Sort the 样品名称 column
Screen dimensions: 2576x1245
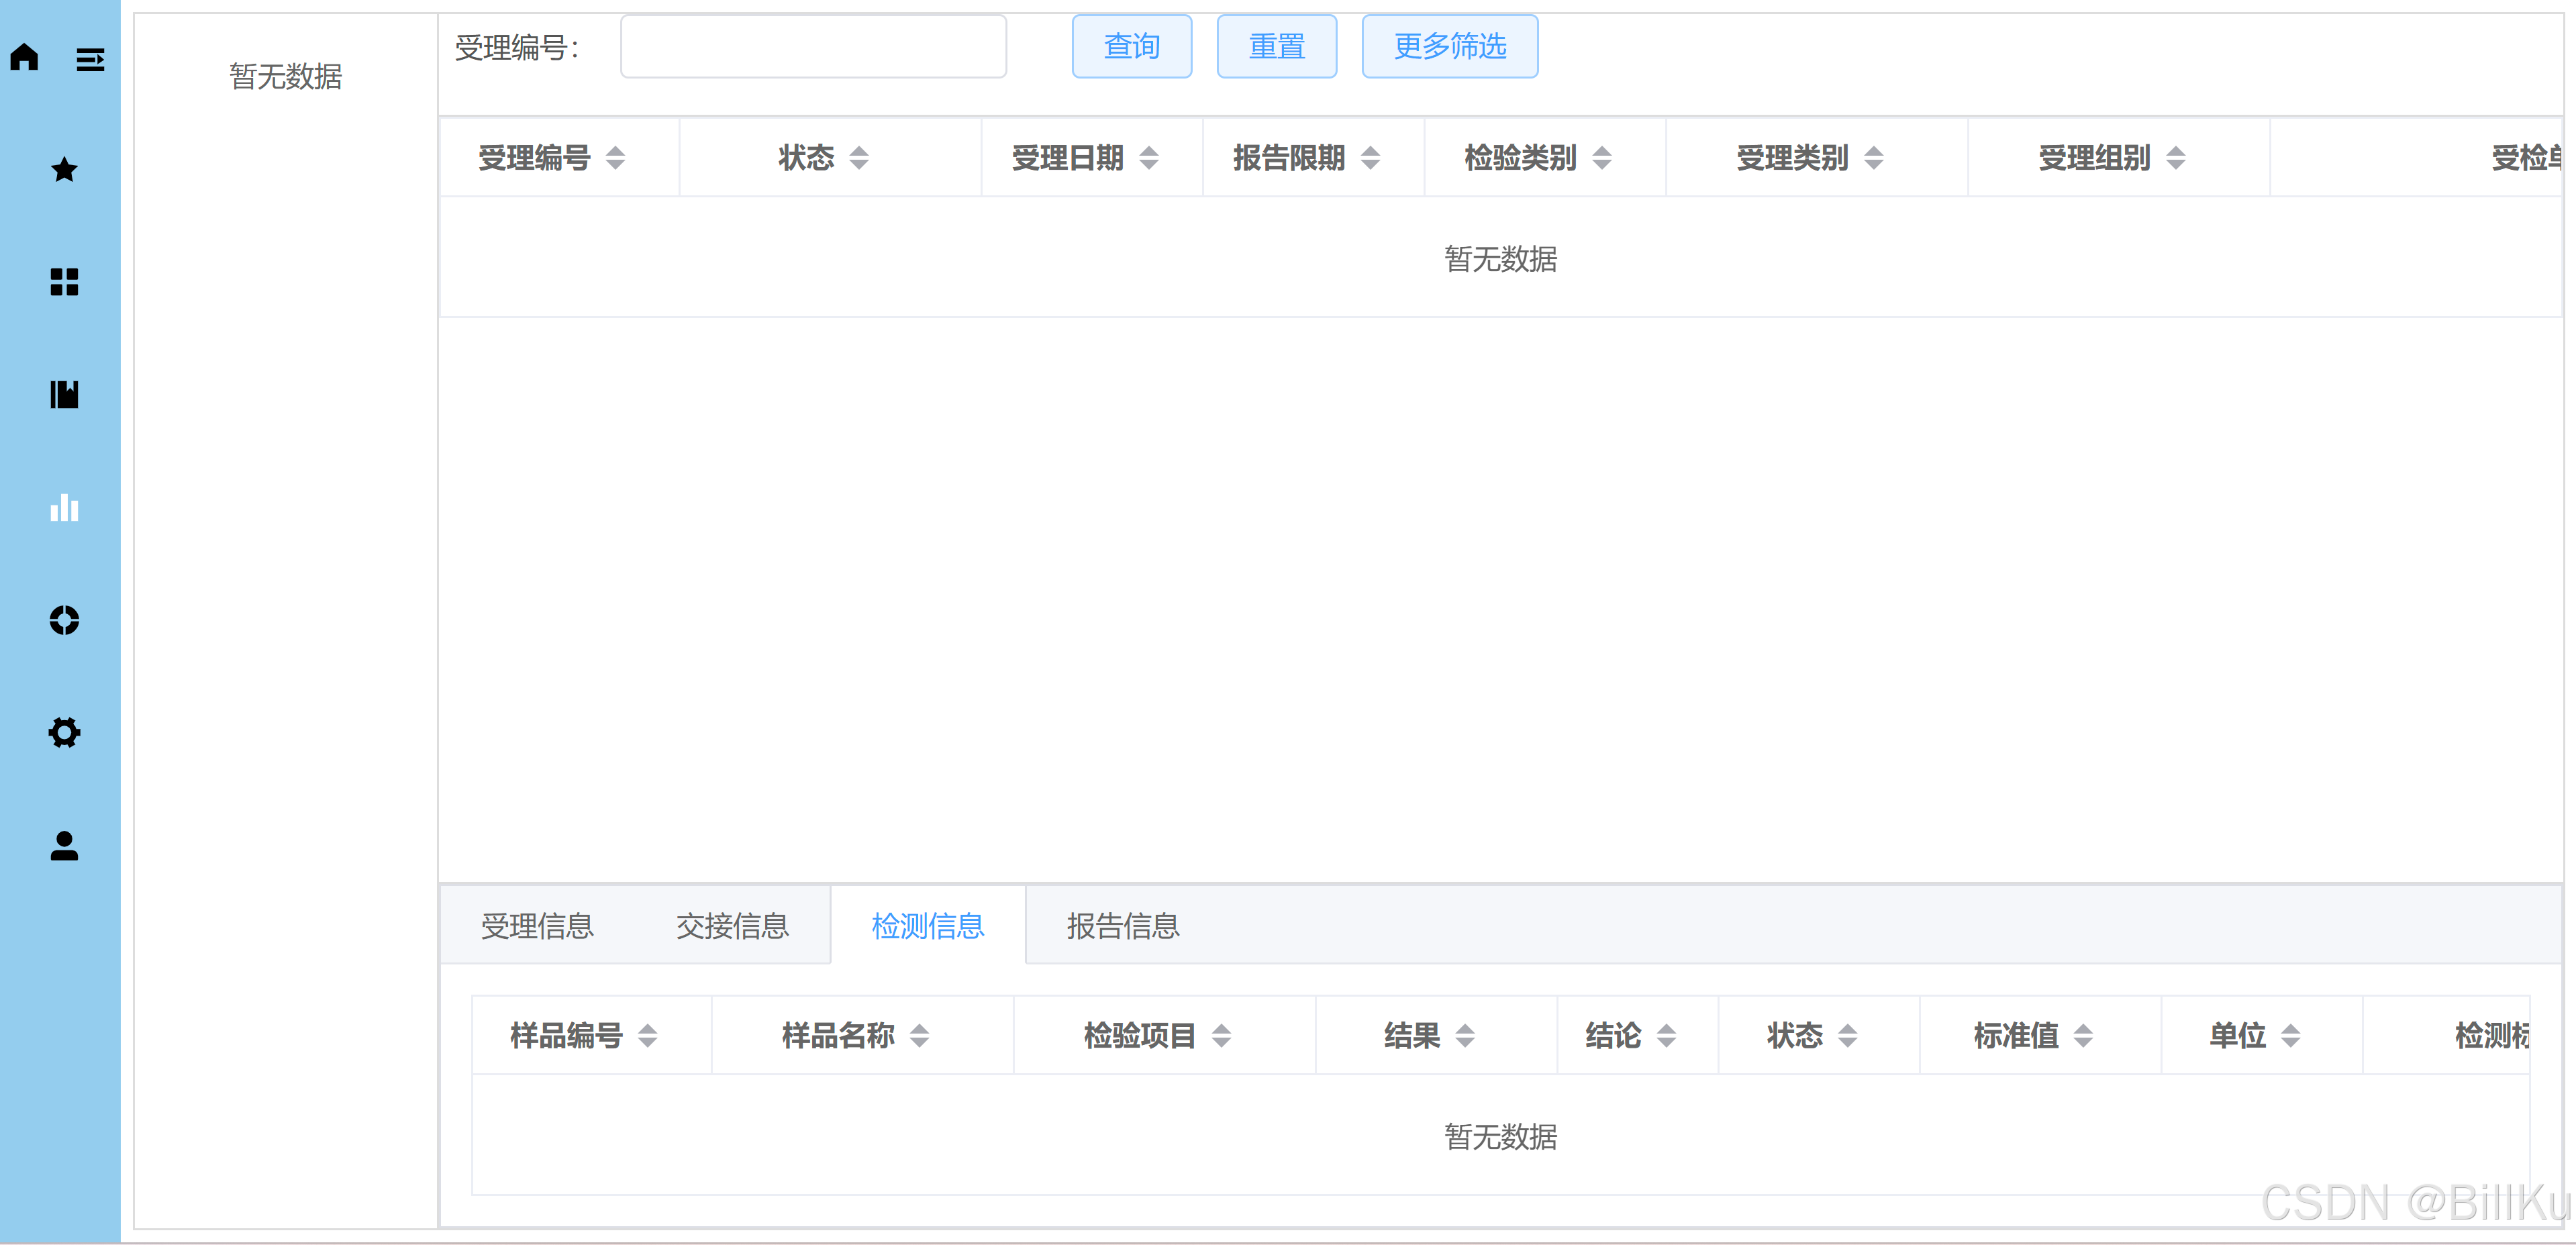[919, 1035]
